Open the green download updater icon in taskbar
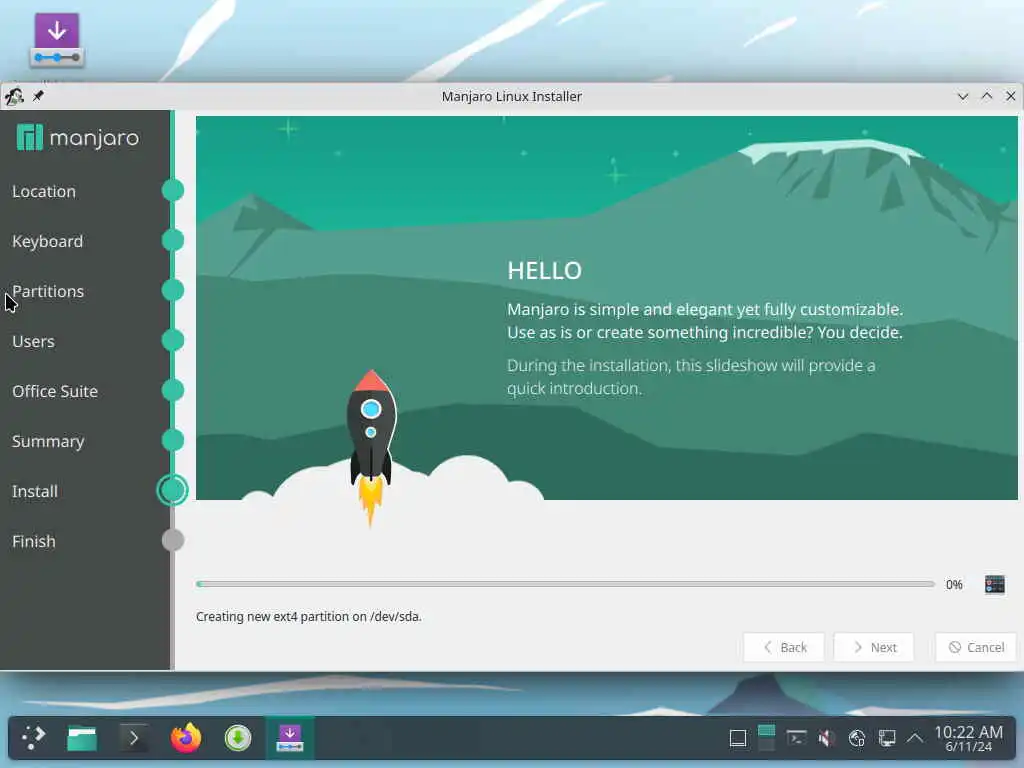The height and width of the screenshot is (768, 1024). pyautogui.click(x=238, y=739)
